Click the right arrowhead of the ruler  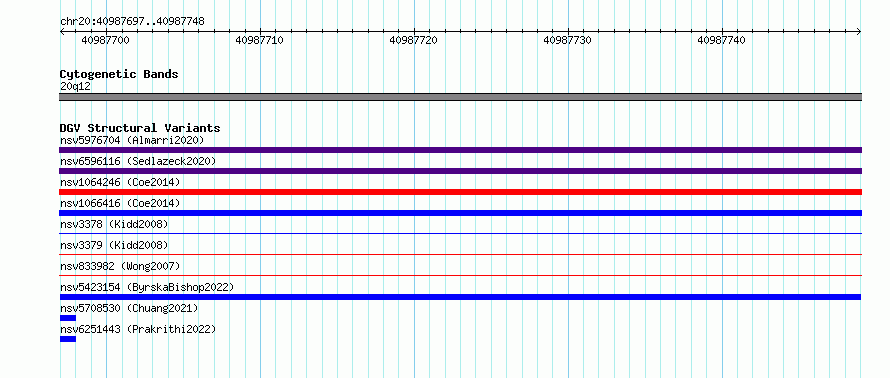point(859,32)
